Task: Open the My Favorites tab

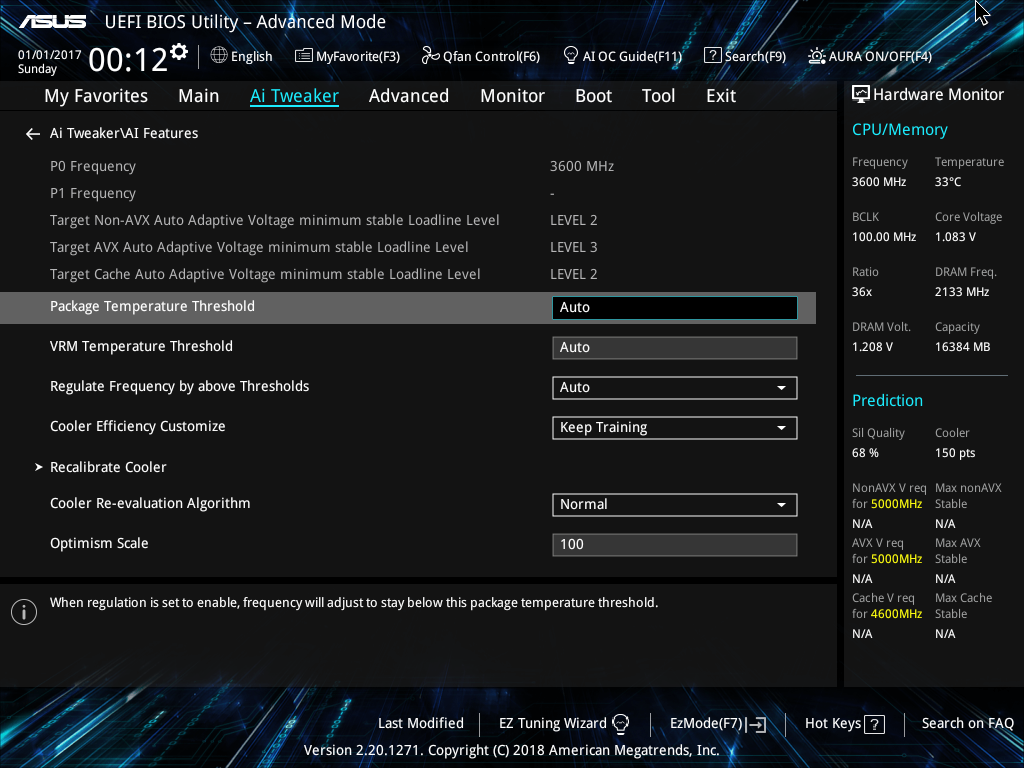Action: pyautogui.click(x=96, y=96)
